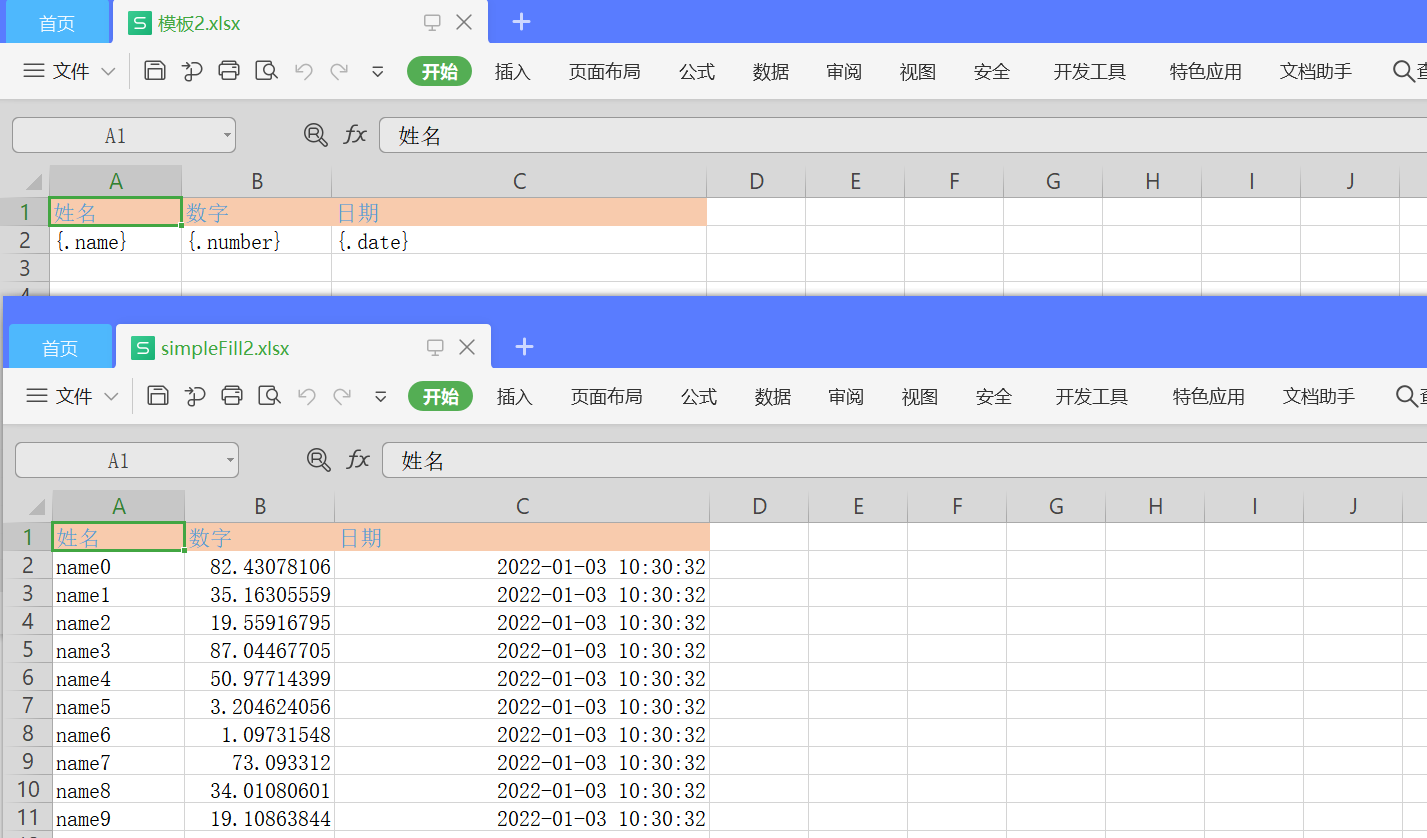Image resolution: width=1427 pixels, height=838 pixels.
Task: Click the Print icon in simpleFill2.xlsx toolbar
Action: 232,396
